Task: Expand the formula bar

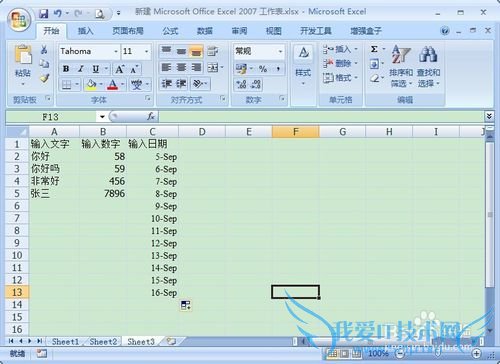Action: [x=489, y=116]
